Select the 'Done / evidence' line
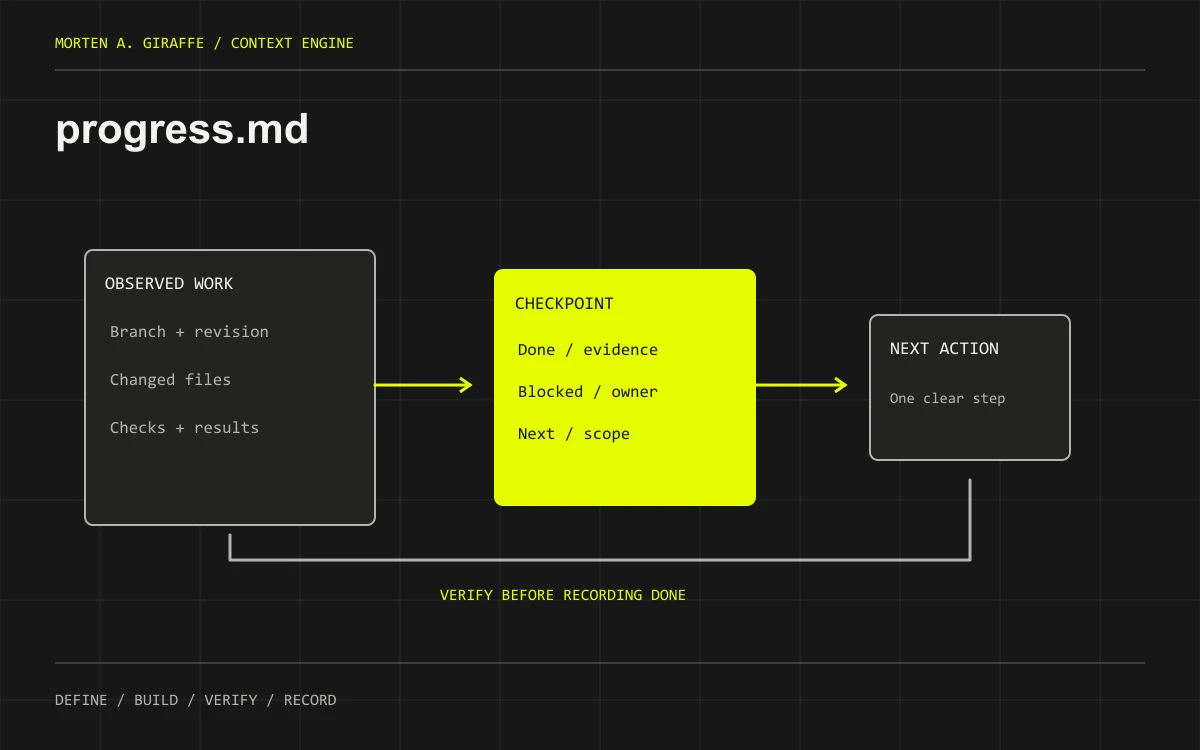The width and height of the screenshot is (1200, 750). point(588,350)
